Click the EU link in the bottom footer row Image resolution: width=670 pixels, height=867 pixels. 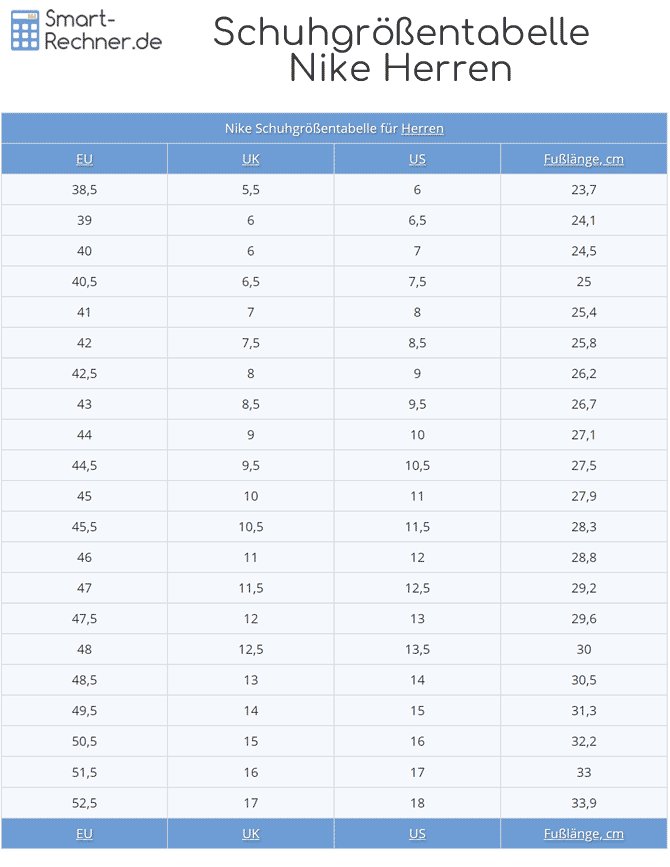84,833
